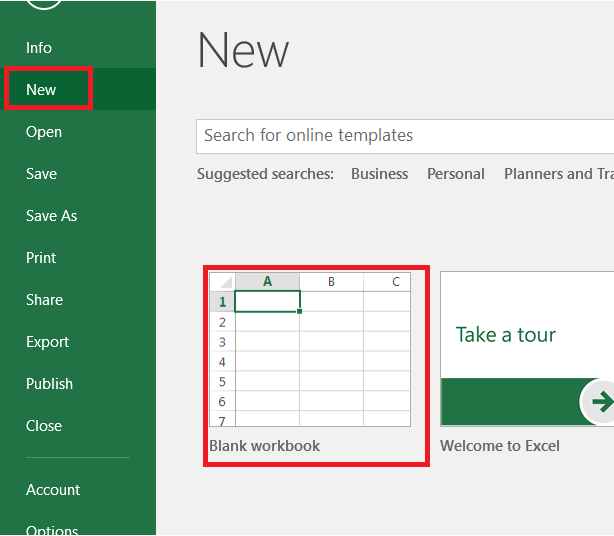Open the Take a tour template
Image resolution: width=614 pixels, height=536 pixels.
[x=527, y=348]
